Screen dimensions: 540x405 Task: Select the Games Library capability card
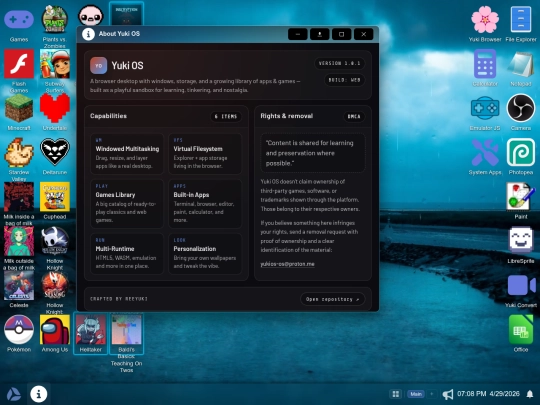pyautogui.click(x=127, y=204)
